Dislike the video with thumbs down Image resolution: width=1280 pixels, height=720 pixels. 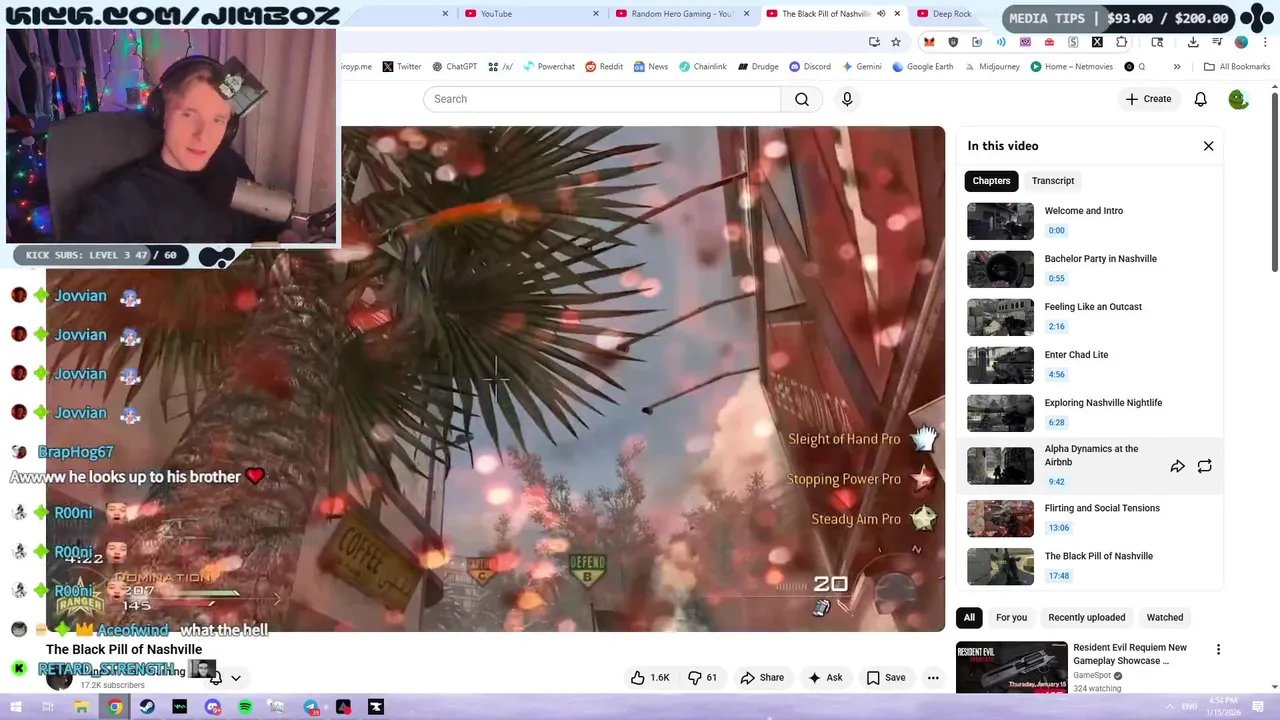tap(703, 677)
